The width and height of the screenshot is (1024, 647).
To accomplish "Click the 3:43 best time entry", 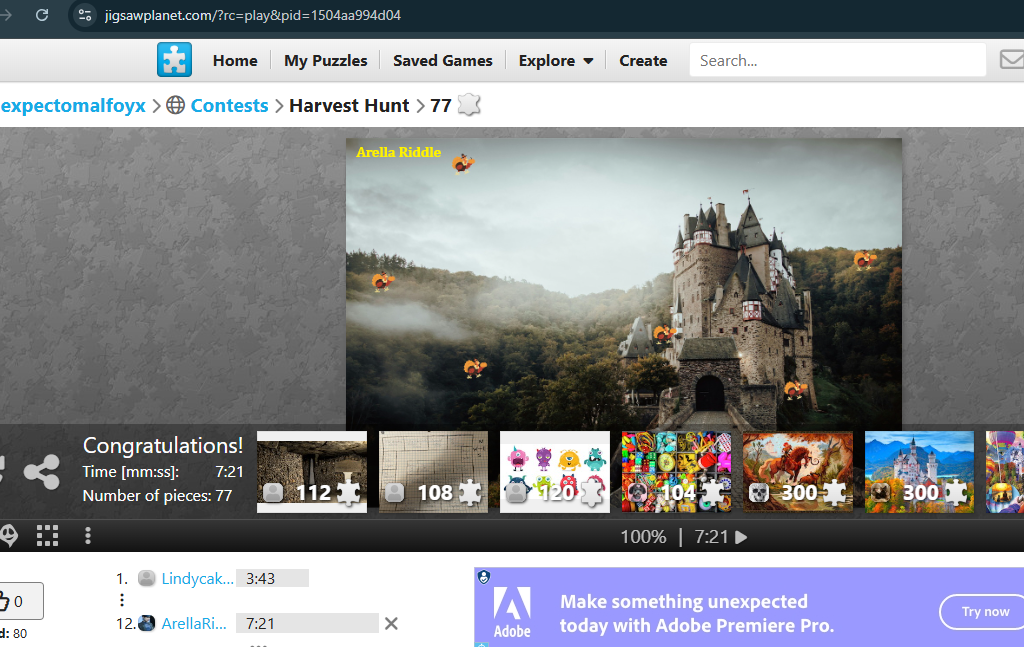I will pos(272,578).
